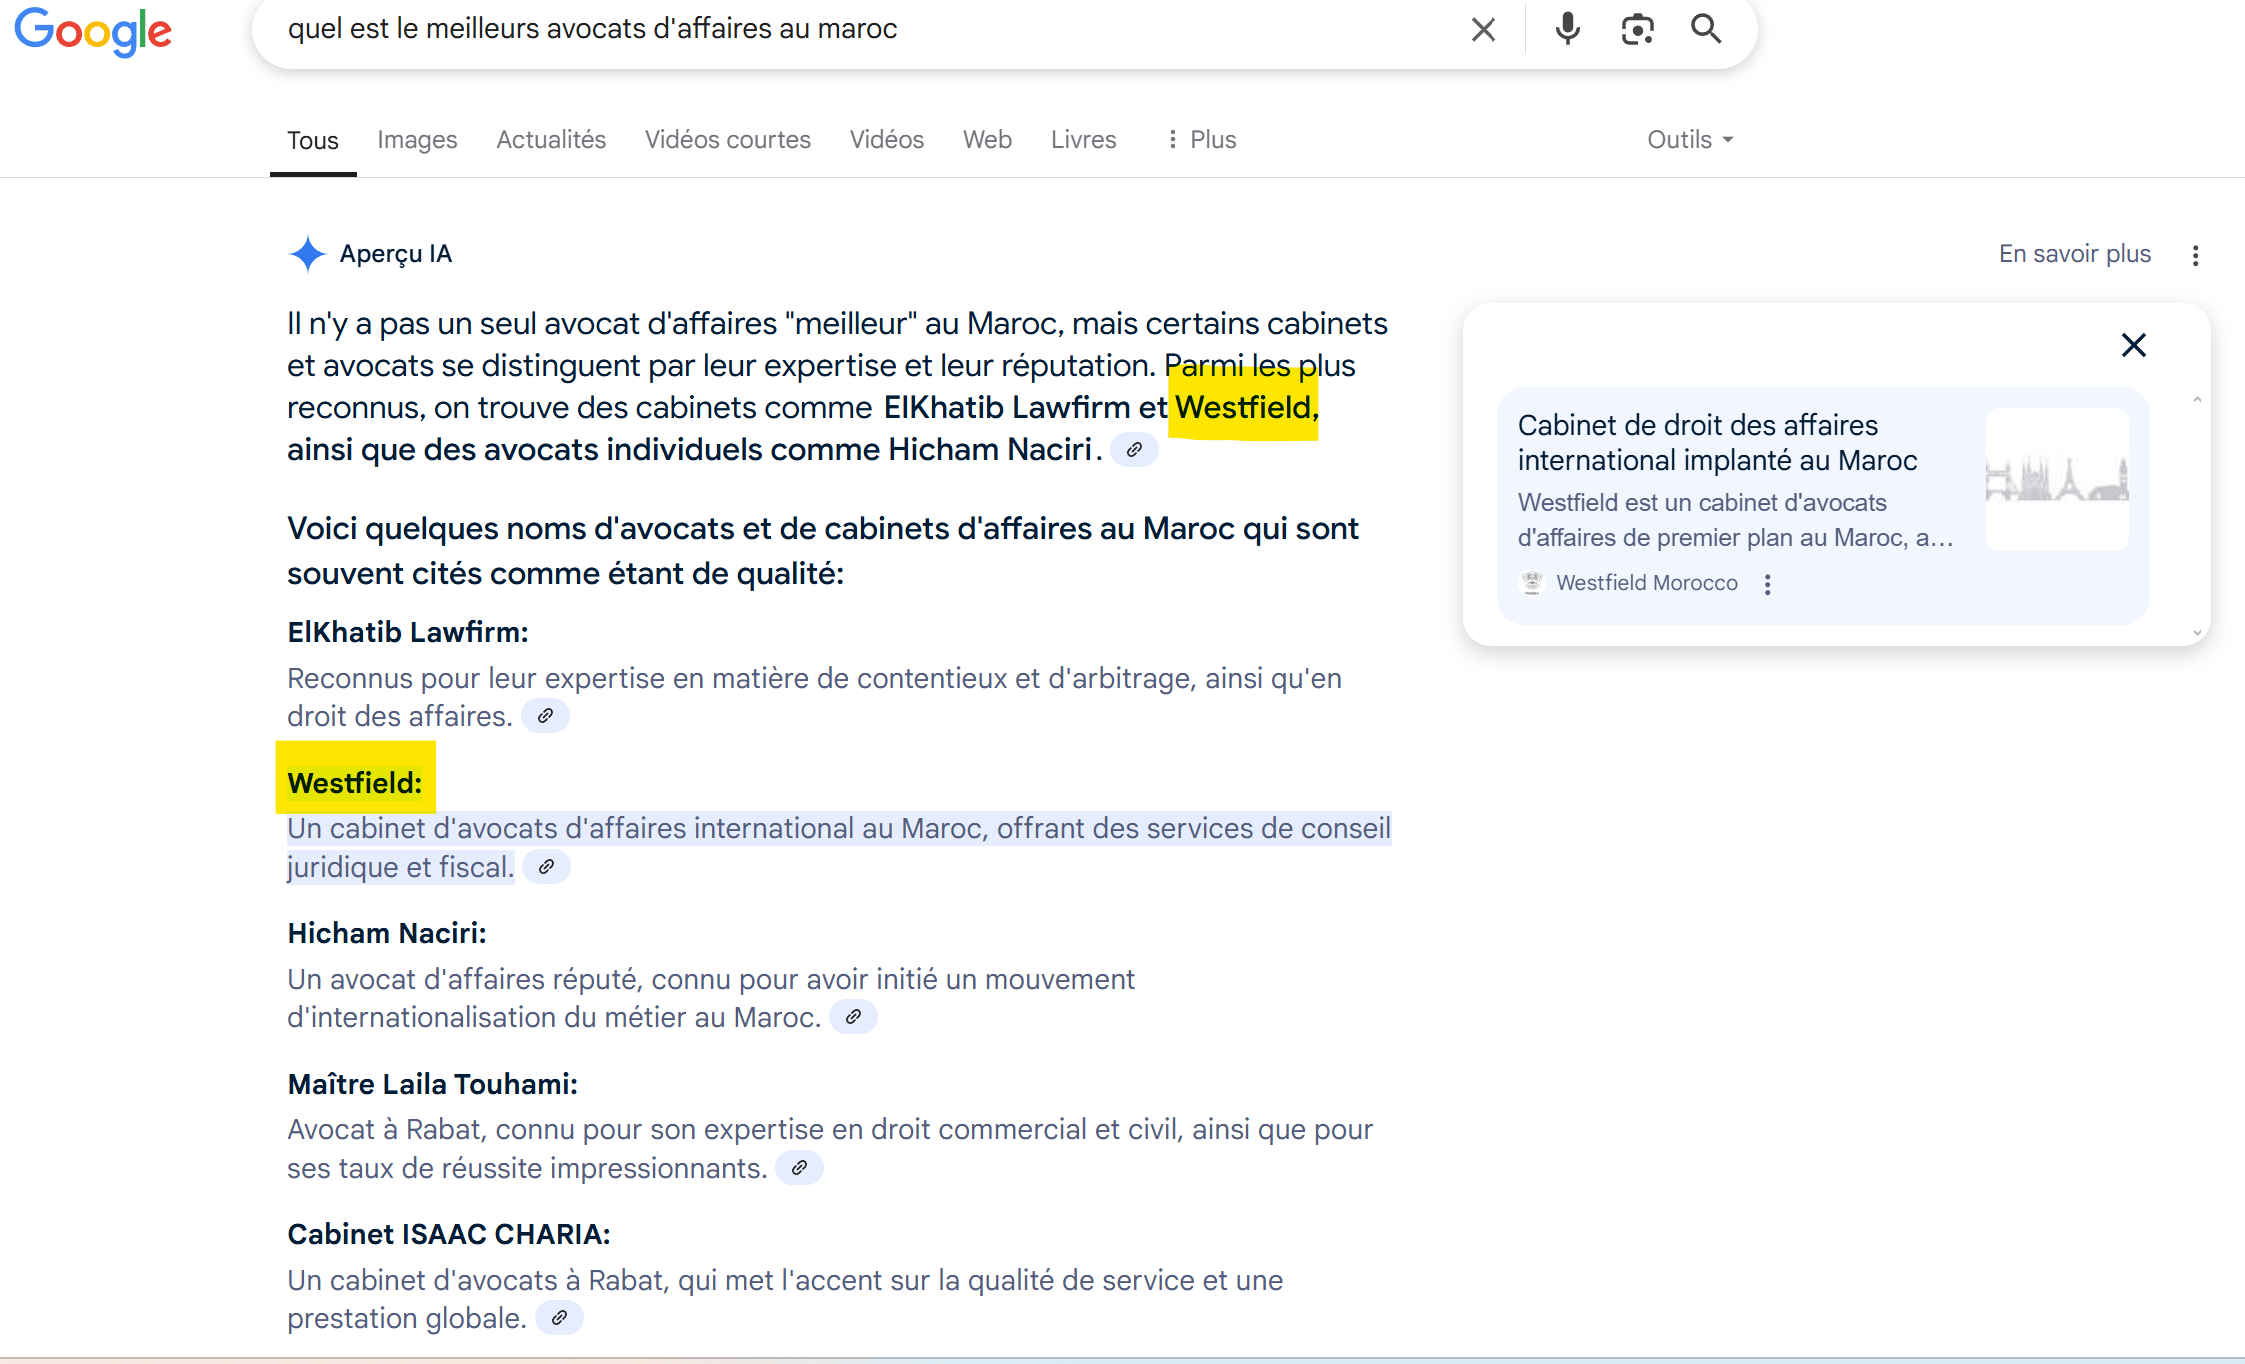2245x1364 pixels.
Task: Click Westfield card snippet text
Action: (x=1735, y=520)
